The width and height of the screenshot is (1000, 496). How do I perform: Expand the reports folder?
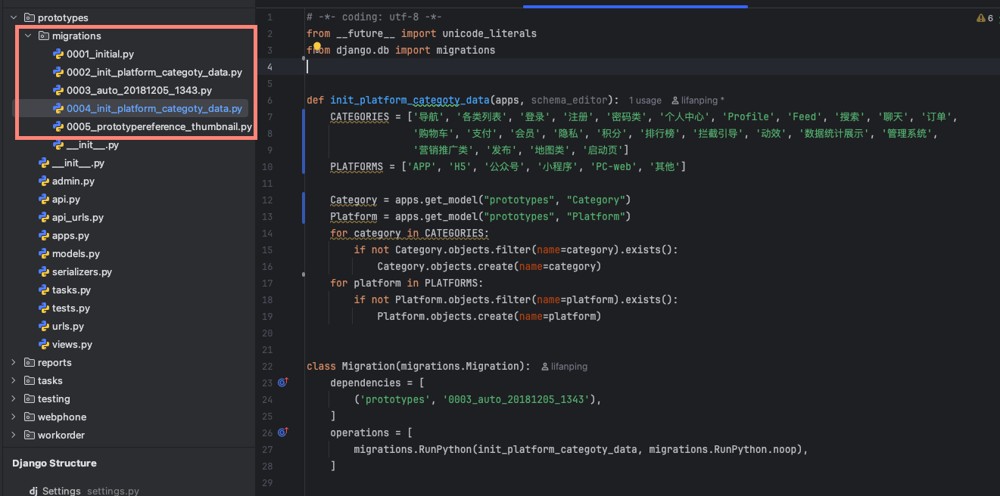pyautogui.click(x=13, y=363)
